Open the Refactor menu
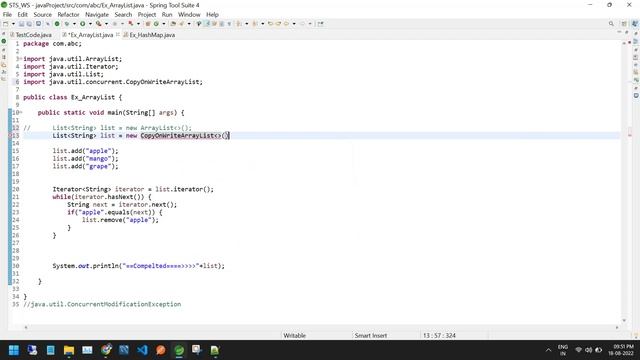Viewport: 640px width, 360px height. [68, 14]
